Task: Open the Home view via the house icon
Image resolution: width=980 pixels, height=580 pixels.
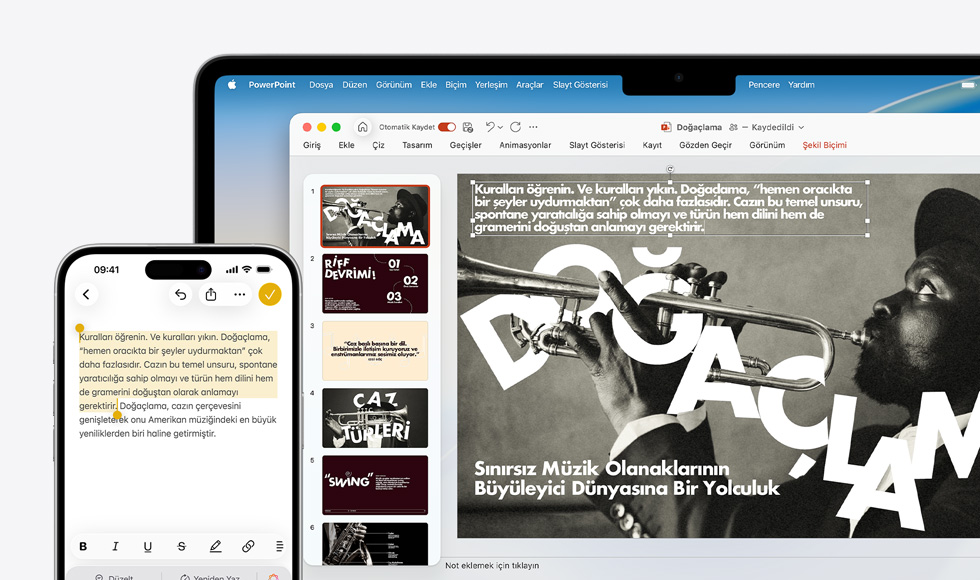Action: tap(363, 128)
